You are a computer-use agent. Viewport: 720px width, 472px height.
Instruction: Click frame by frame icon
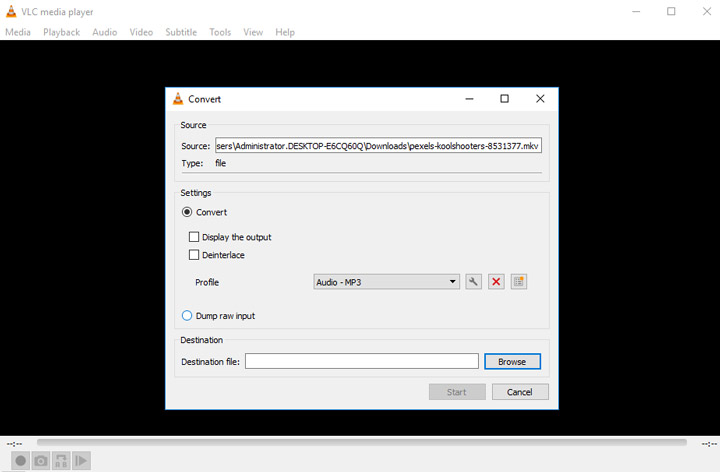point(81,461)
